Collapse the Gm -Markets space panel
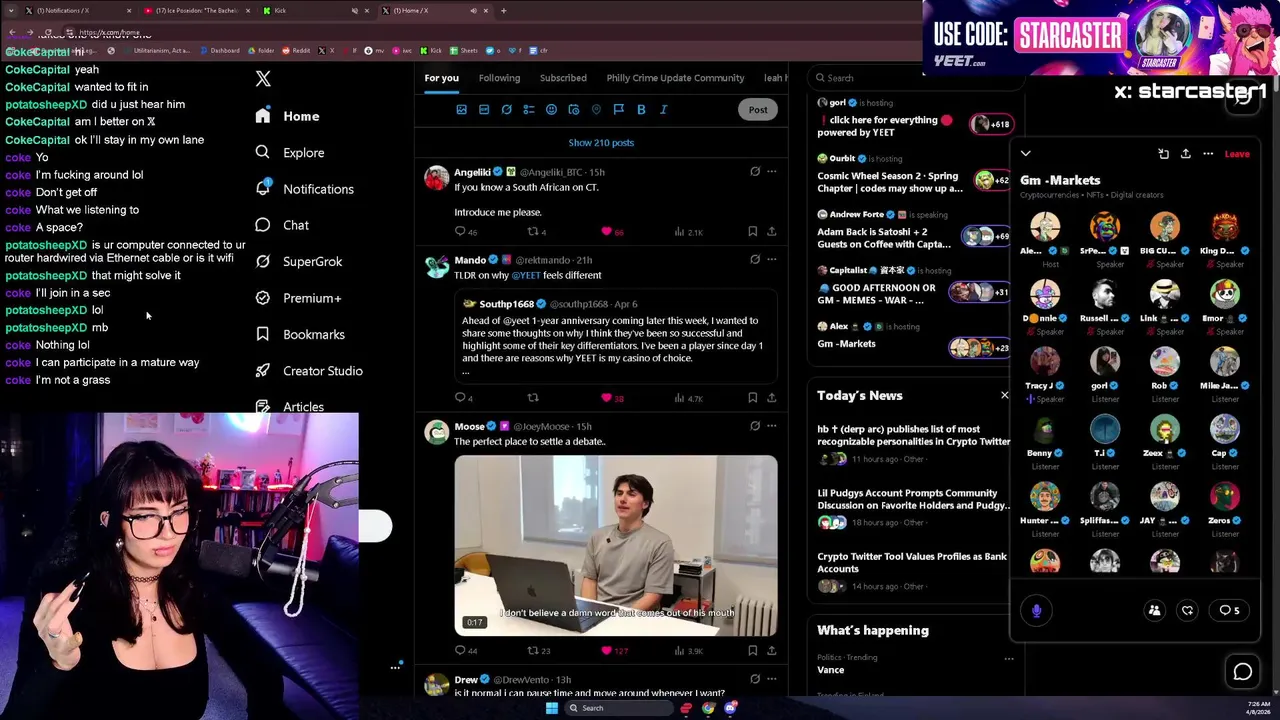 (1026, 154)
